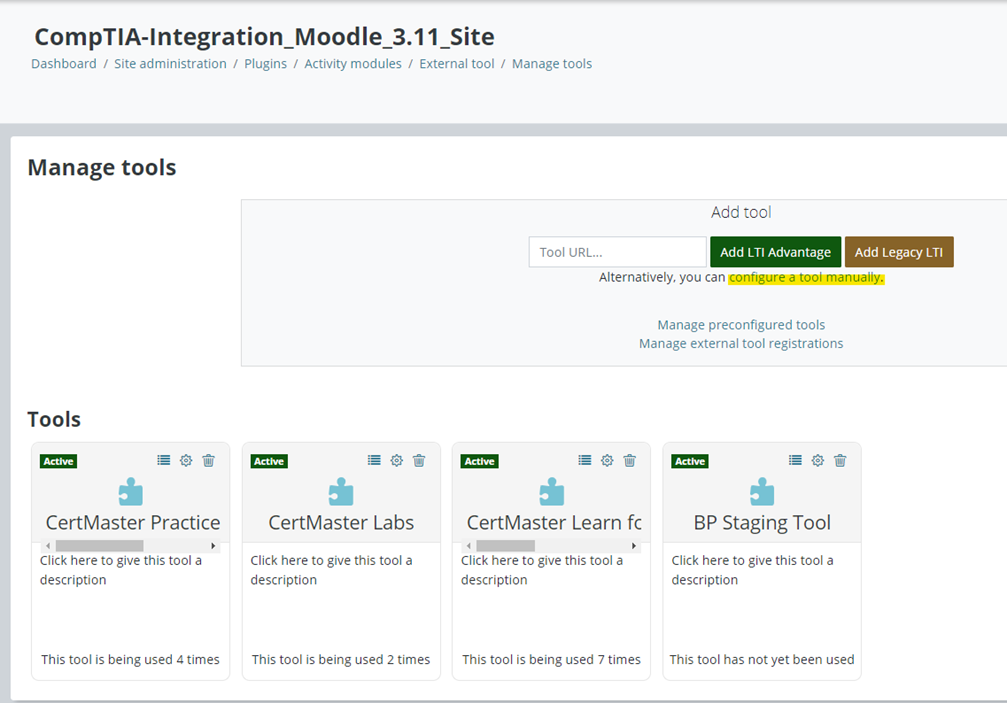1007x703 pixels.
Task: Click the CertMaster Practice scrollbar thumb
Action: coord(100,546)
